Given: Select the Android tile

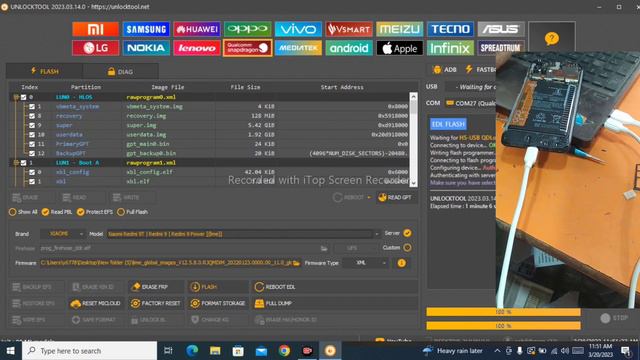Looking at the screenshot, I should [349, 48].
